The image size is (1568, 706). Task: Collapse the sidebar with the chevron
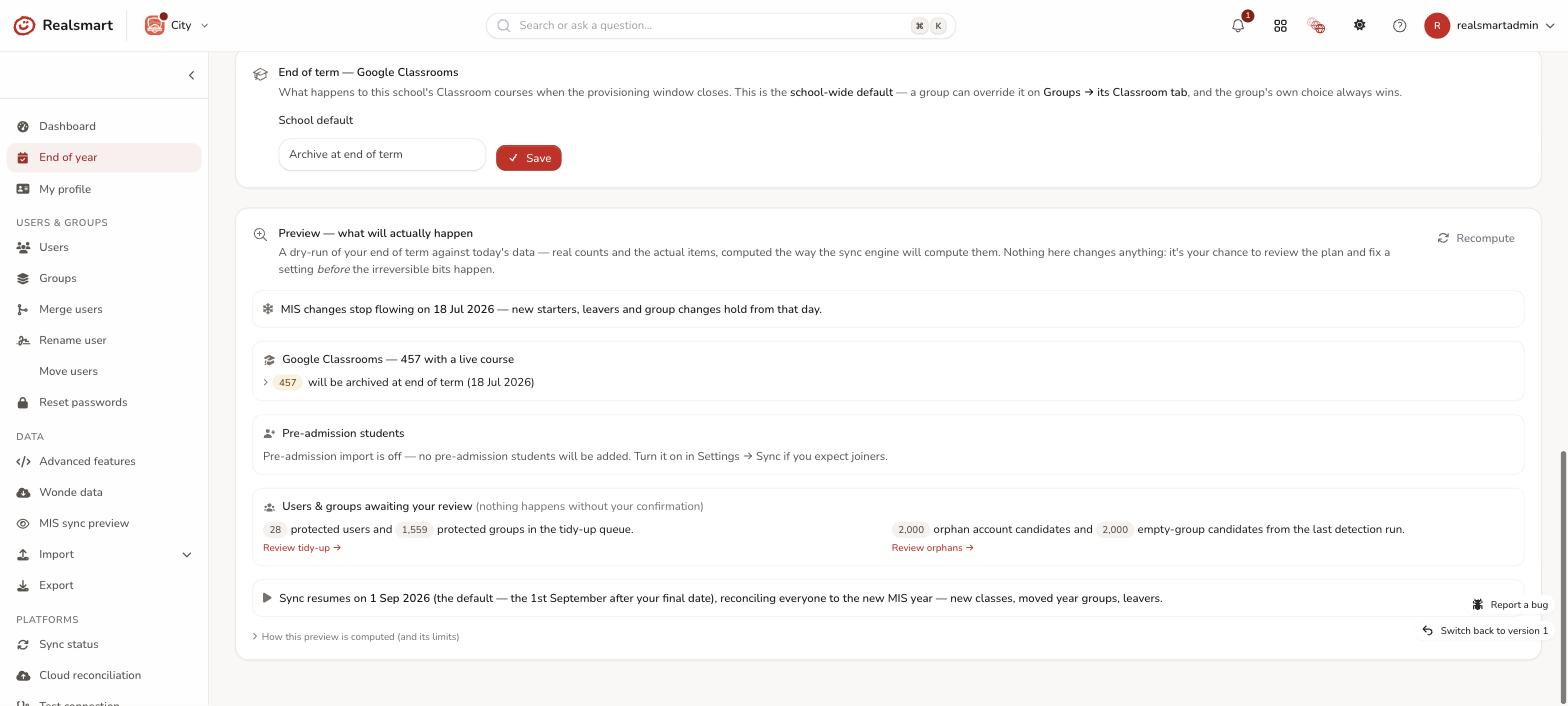(x=191, y=75)
